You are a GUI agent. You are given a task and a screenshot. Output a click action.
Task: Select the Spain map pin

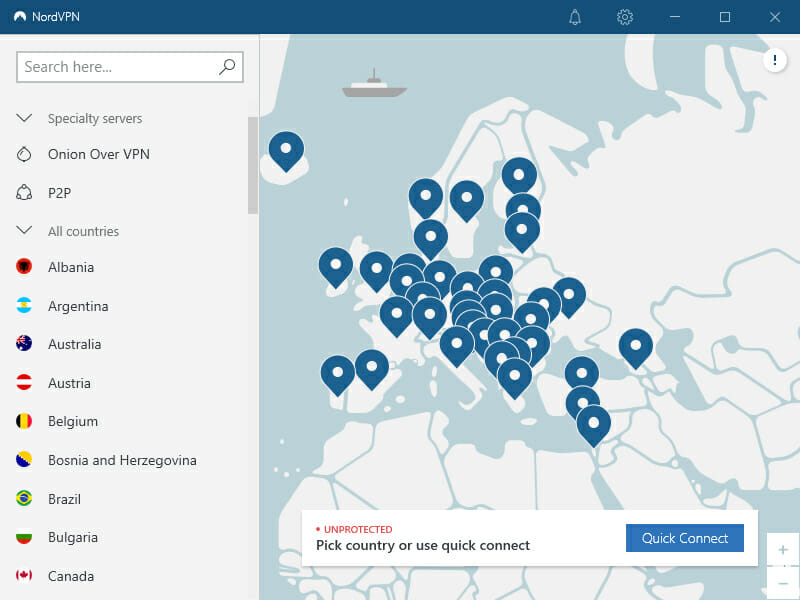[x=372, y=369]
